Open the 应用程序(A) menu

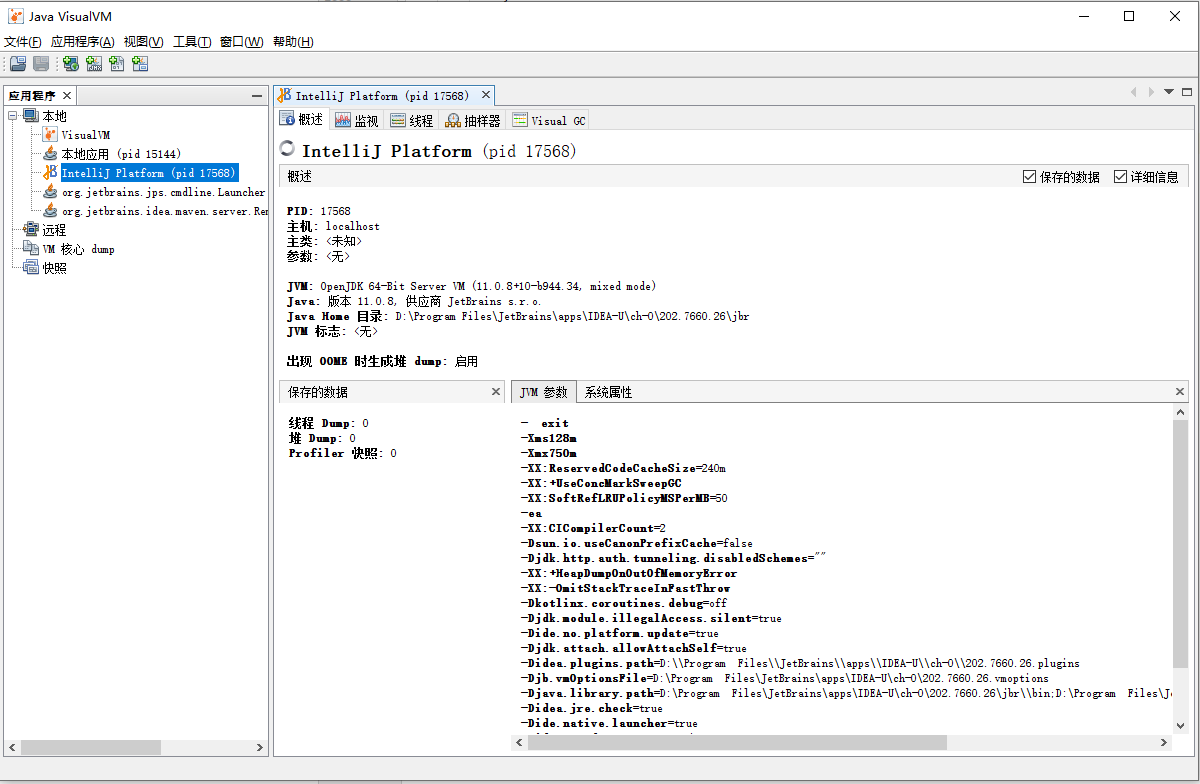[82, 42]
